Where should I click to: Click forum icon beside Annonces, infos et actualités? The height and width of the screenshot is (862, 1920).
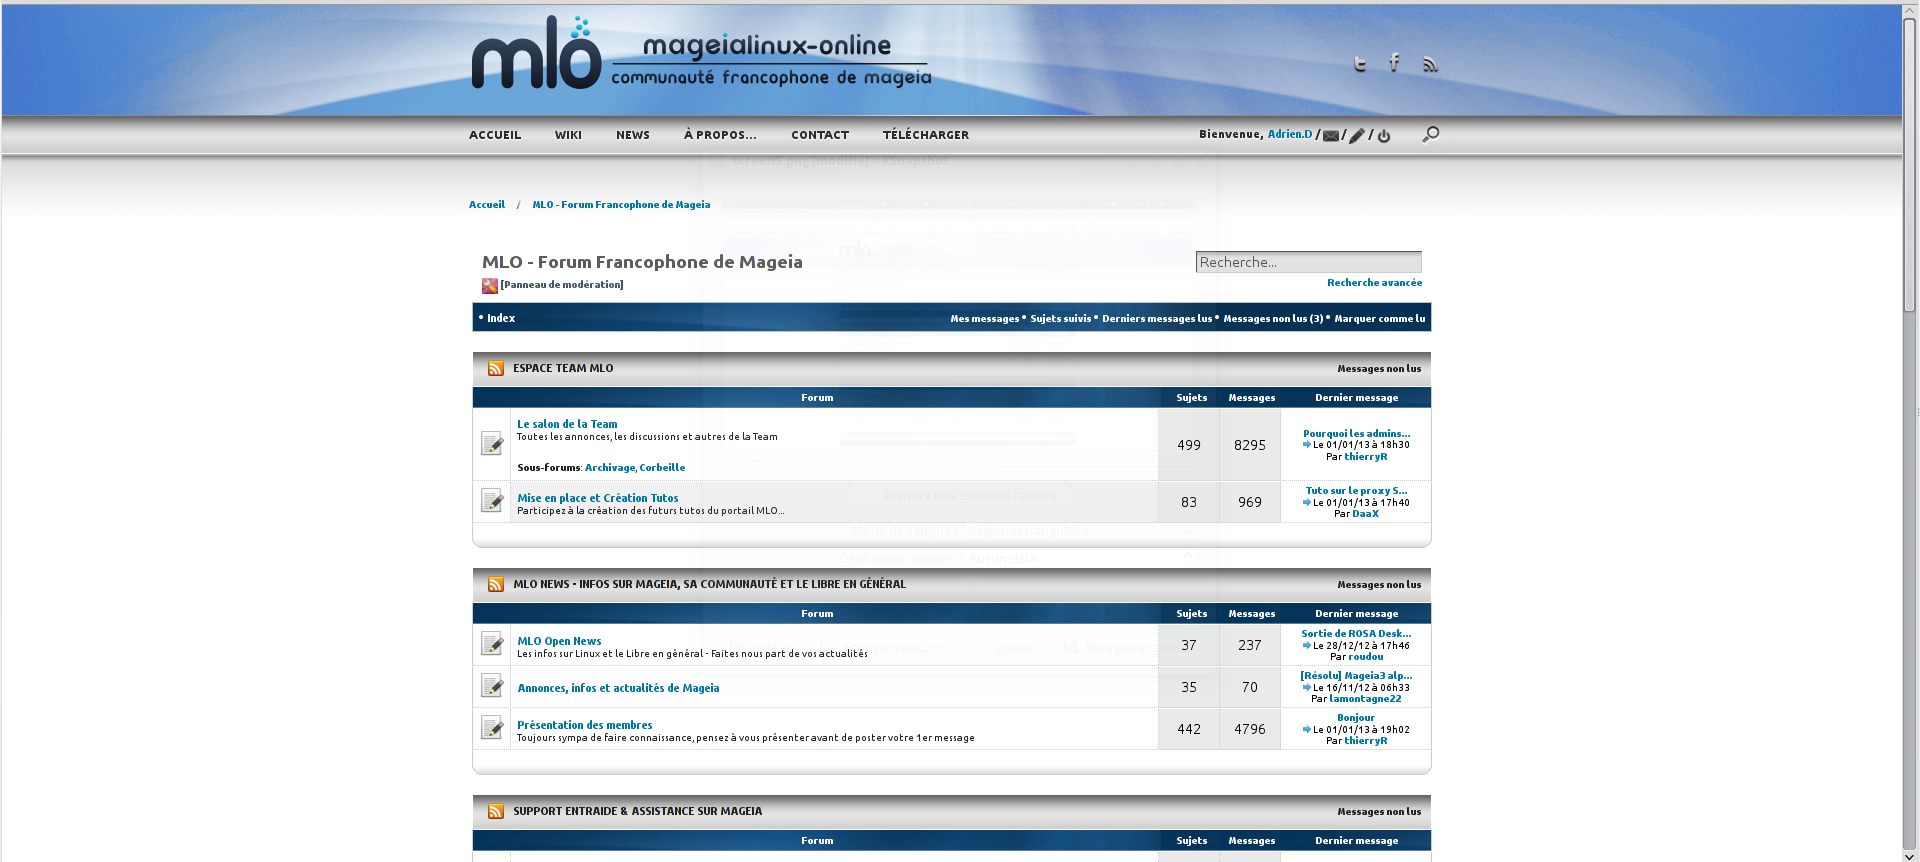coord(492,686)
